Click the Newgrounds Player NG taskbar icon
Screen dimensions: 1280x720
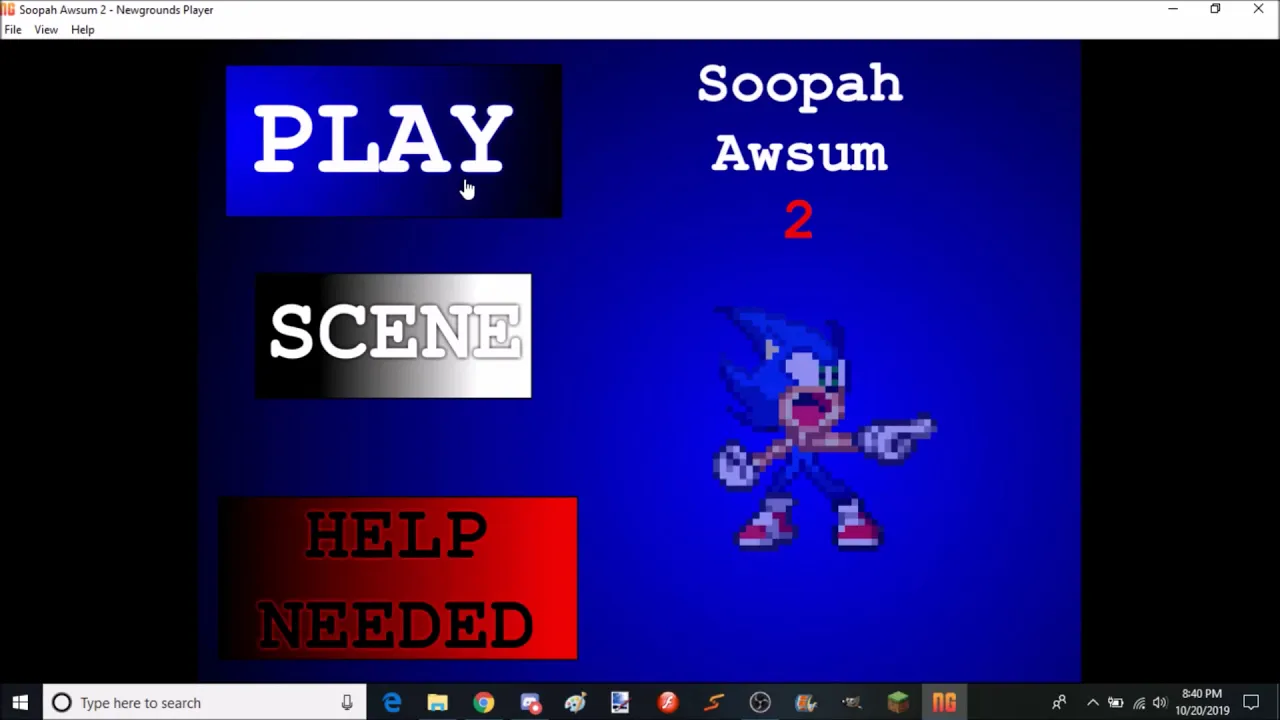944,703
